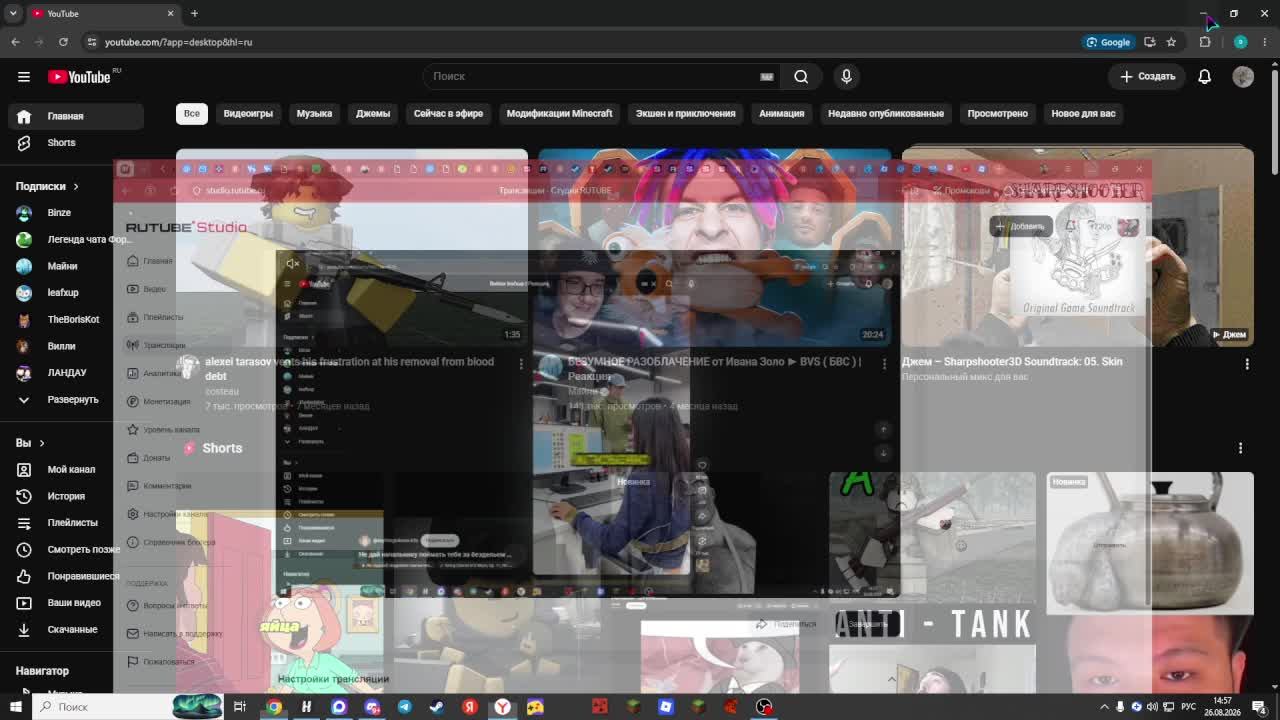1280x720 pixels.
Task: Open the Sharpshooter3D Soundtrack title link
Action: (x=1012, y=361)
